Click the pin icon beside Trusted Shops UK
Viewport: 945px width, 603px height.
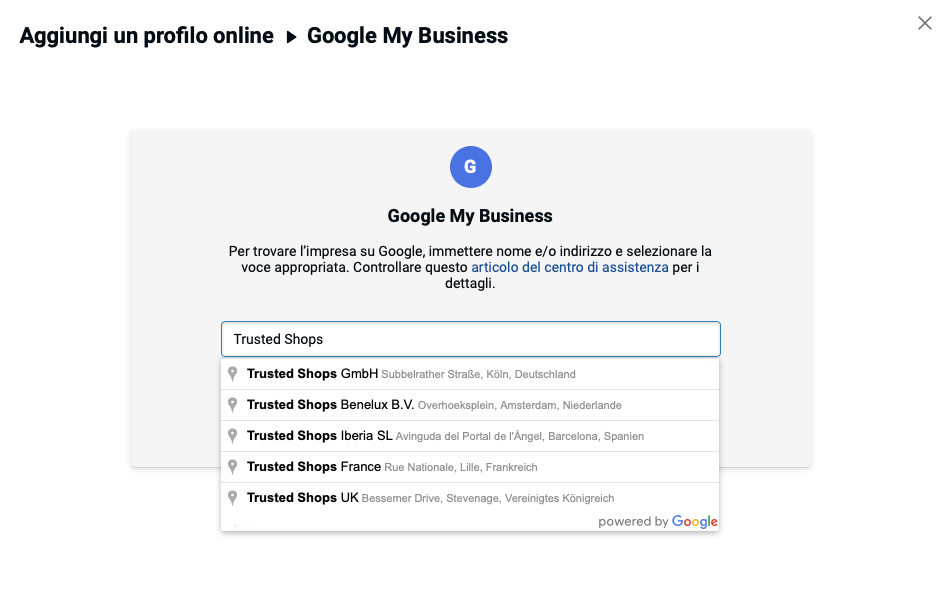[x=233, y=498]
